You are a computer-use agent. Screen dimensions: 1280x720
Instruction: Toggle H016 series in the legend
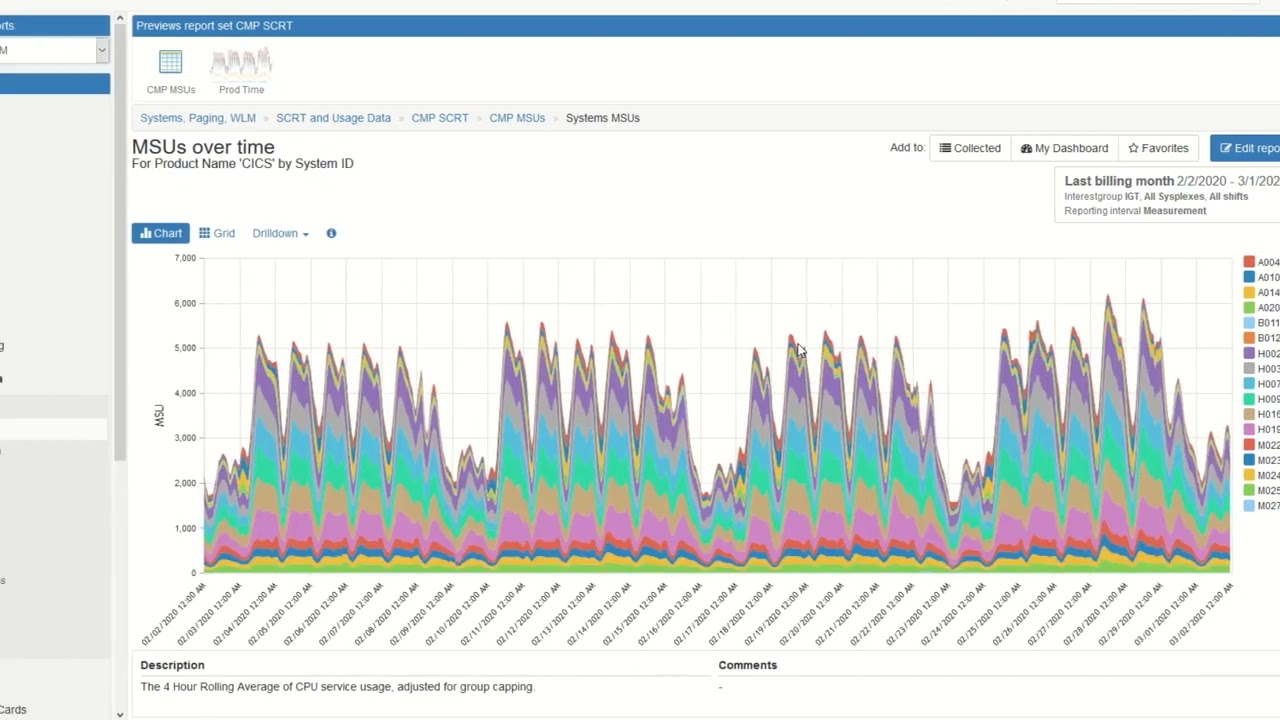point(1261,414)
